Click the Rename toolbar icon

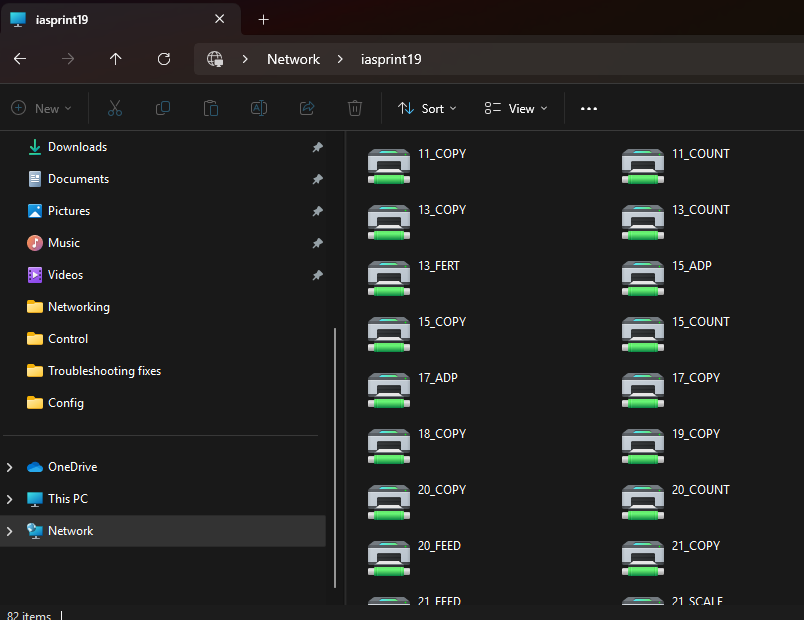click(x=258, y=108)
